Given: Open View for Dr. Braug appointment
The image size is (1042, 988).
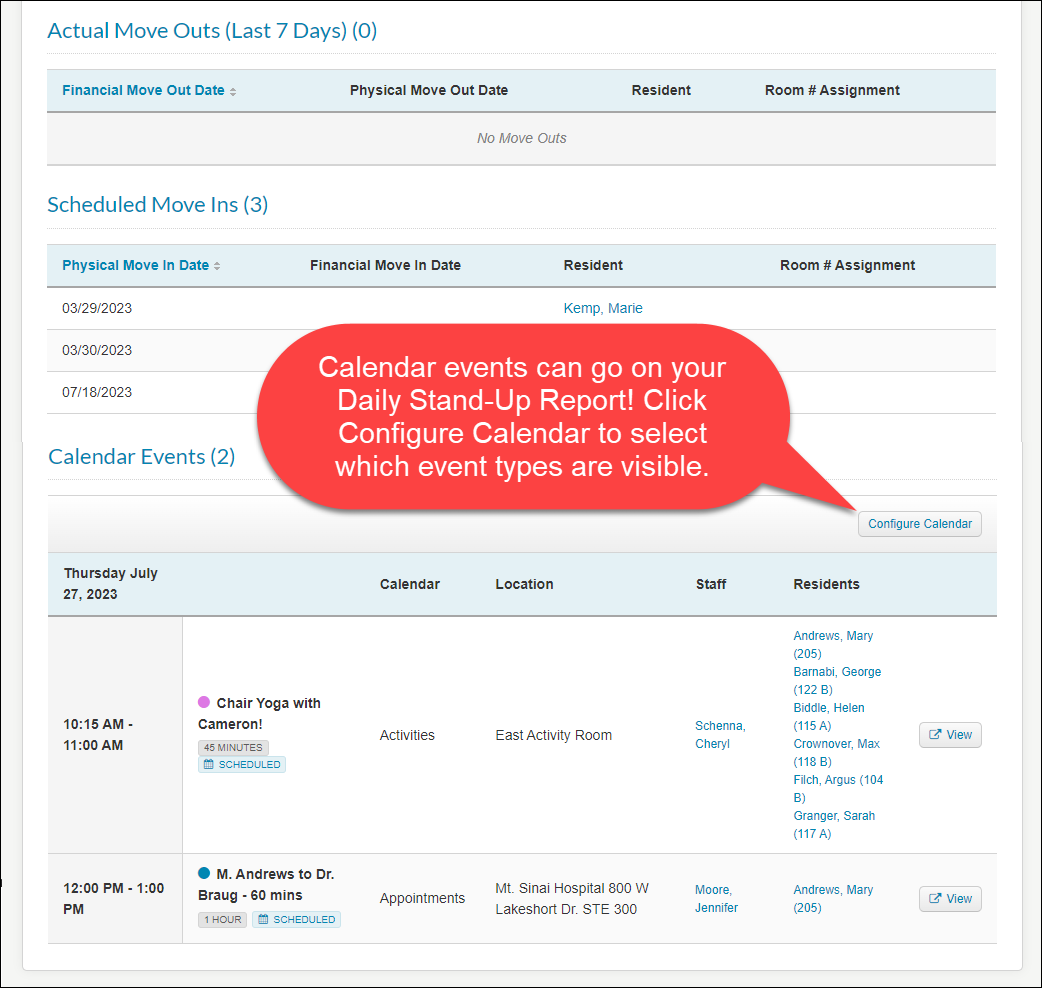Looking at the screenshot, I should 950,899.
